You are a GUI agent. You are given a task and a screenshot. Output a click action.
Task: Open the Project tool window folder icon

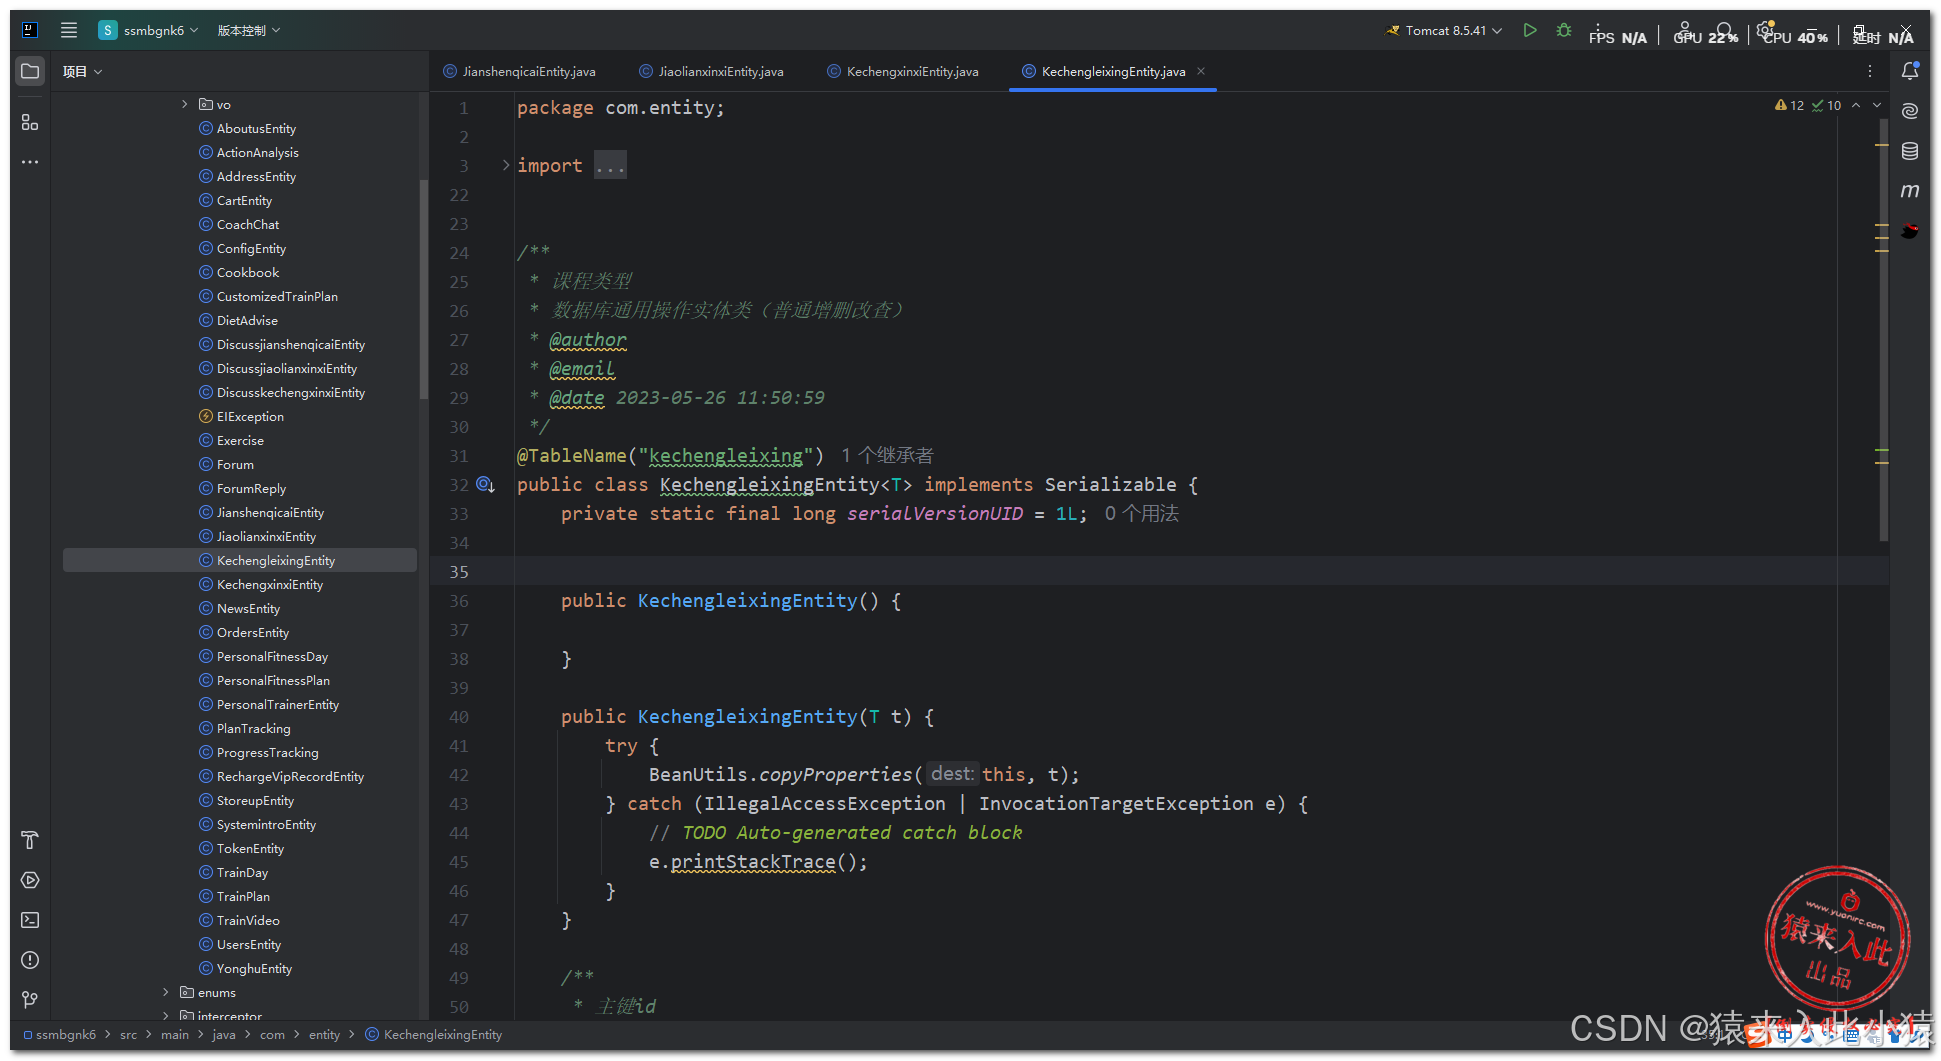tap(30, 72)
